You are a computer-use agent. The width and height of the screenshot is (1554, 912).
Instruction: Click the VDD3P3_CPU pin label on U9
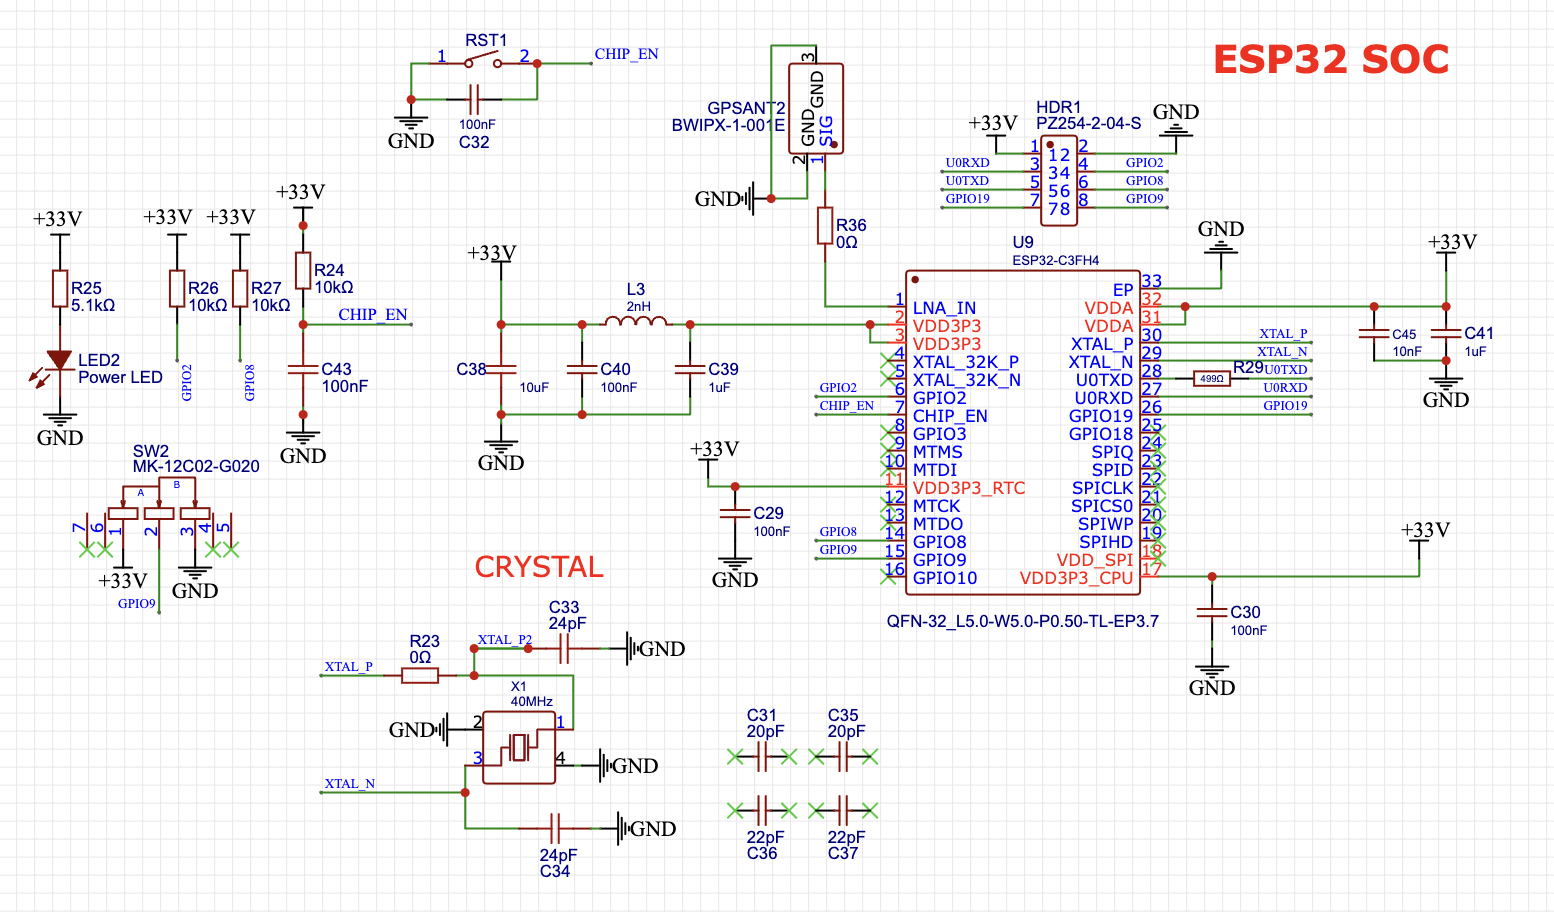[1076, 578]
